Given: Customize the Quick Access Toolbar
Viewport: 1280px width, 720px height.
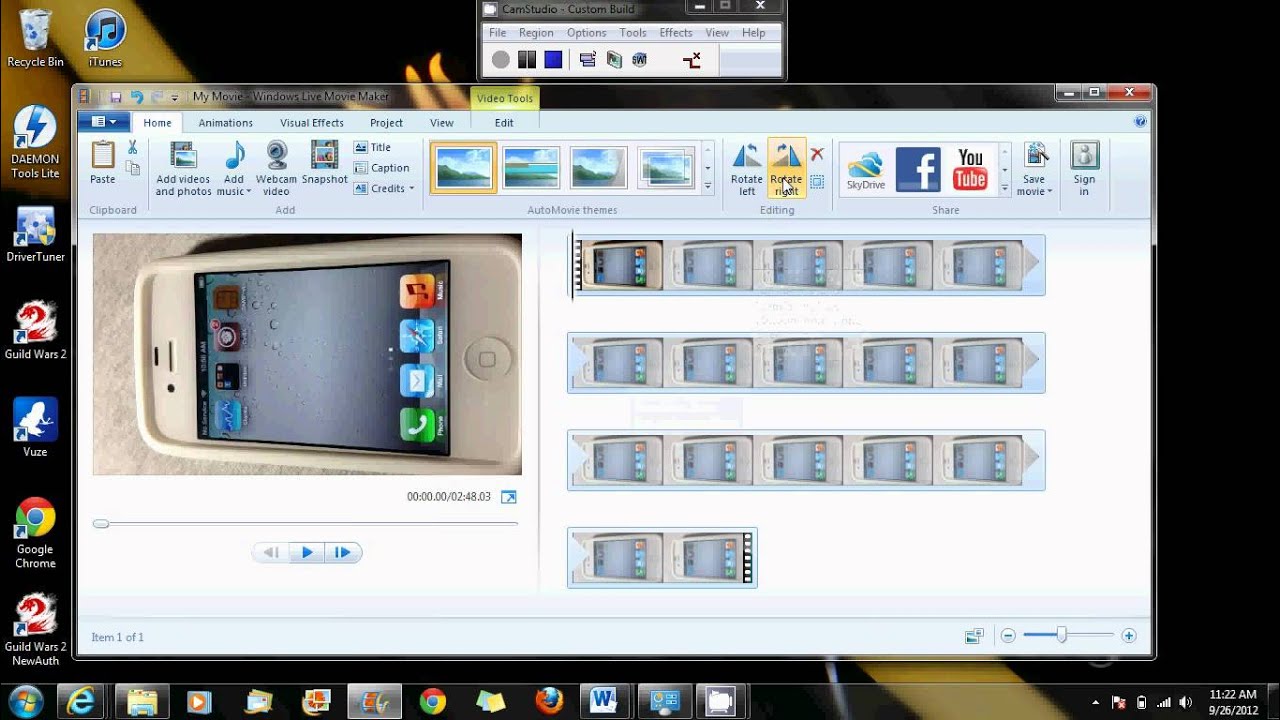Looking at the screenshot, I should coord(175,97).
